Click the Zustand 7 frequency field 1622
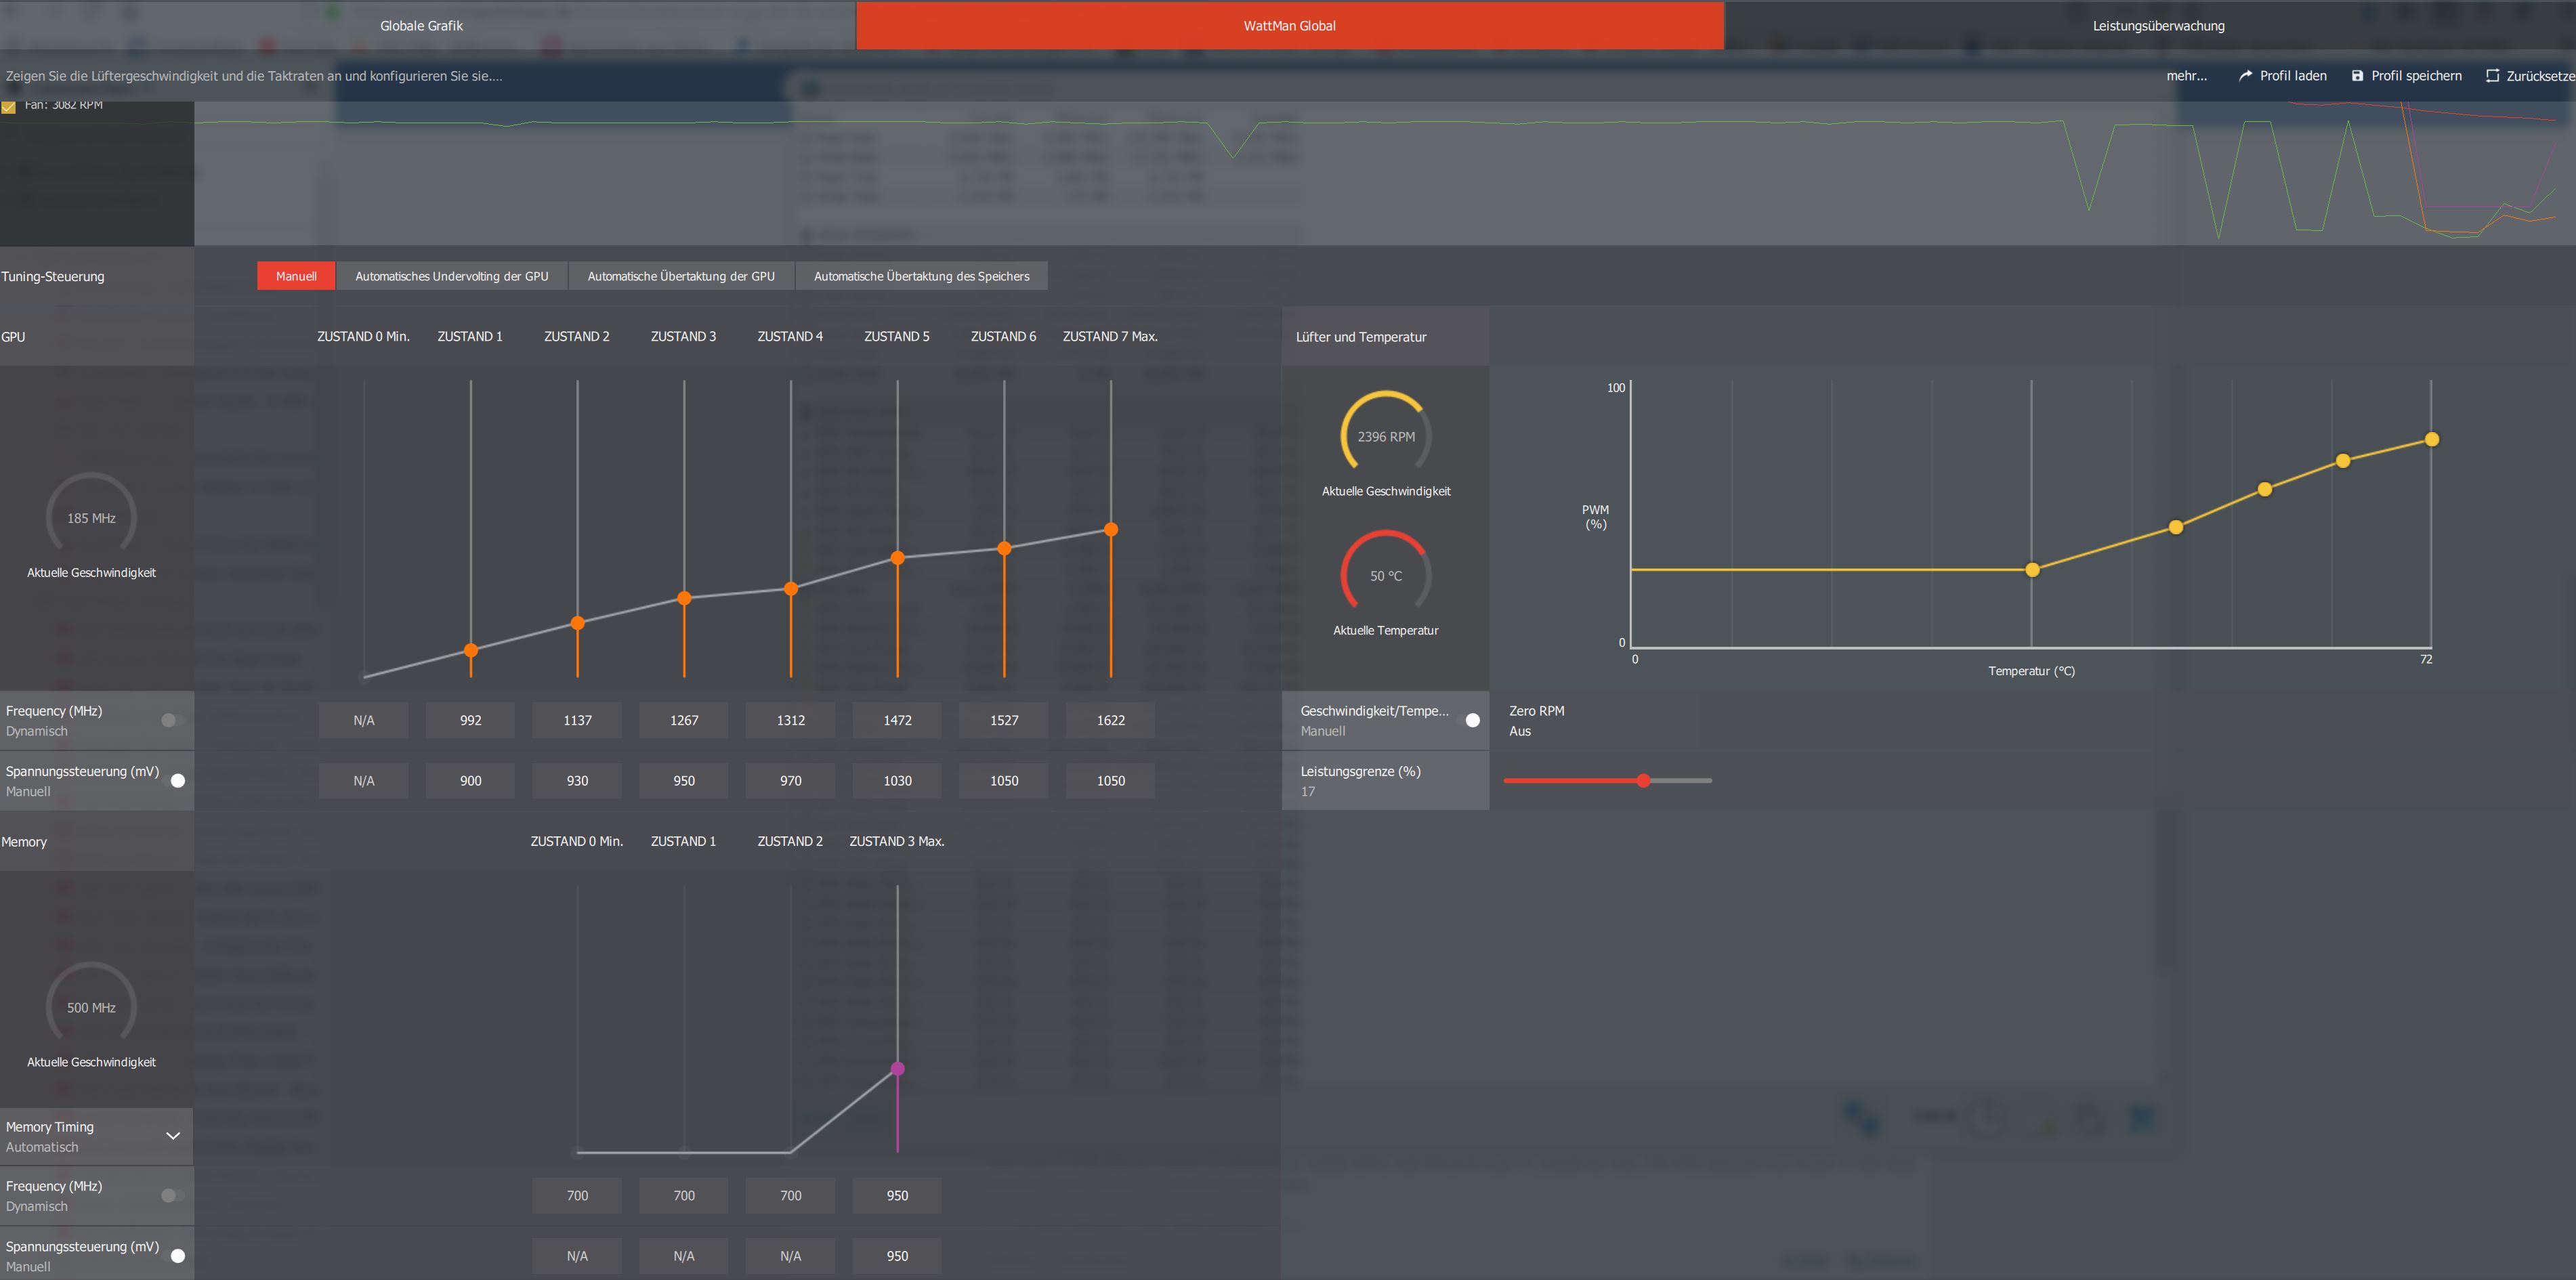Image resolution: width=2576 pixels, height=1280 pixels. pos(1110,720)
